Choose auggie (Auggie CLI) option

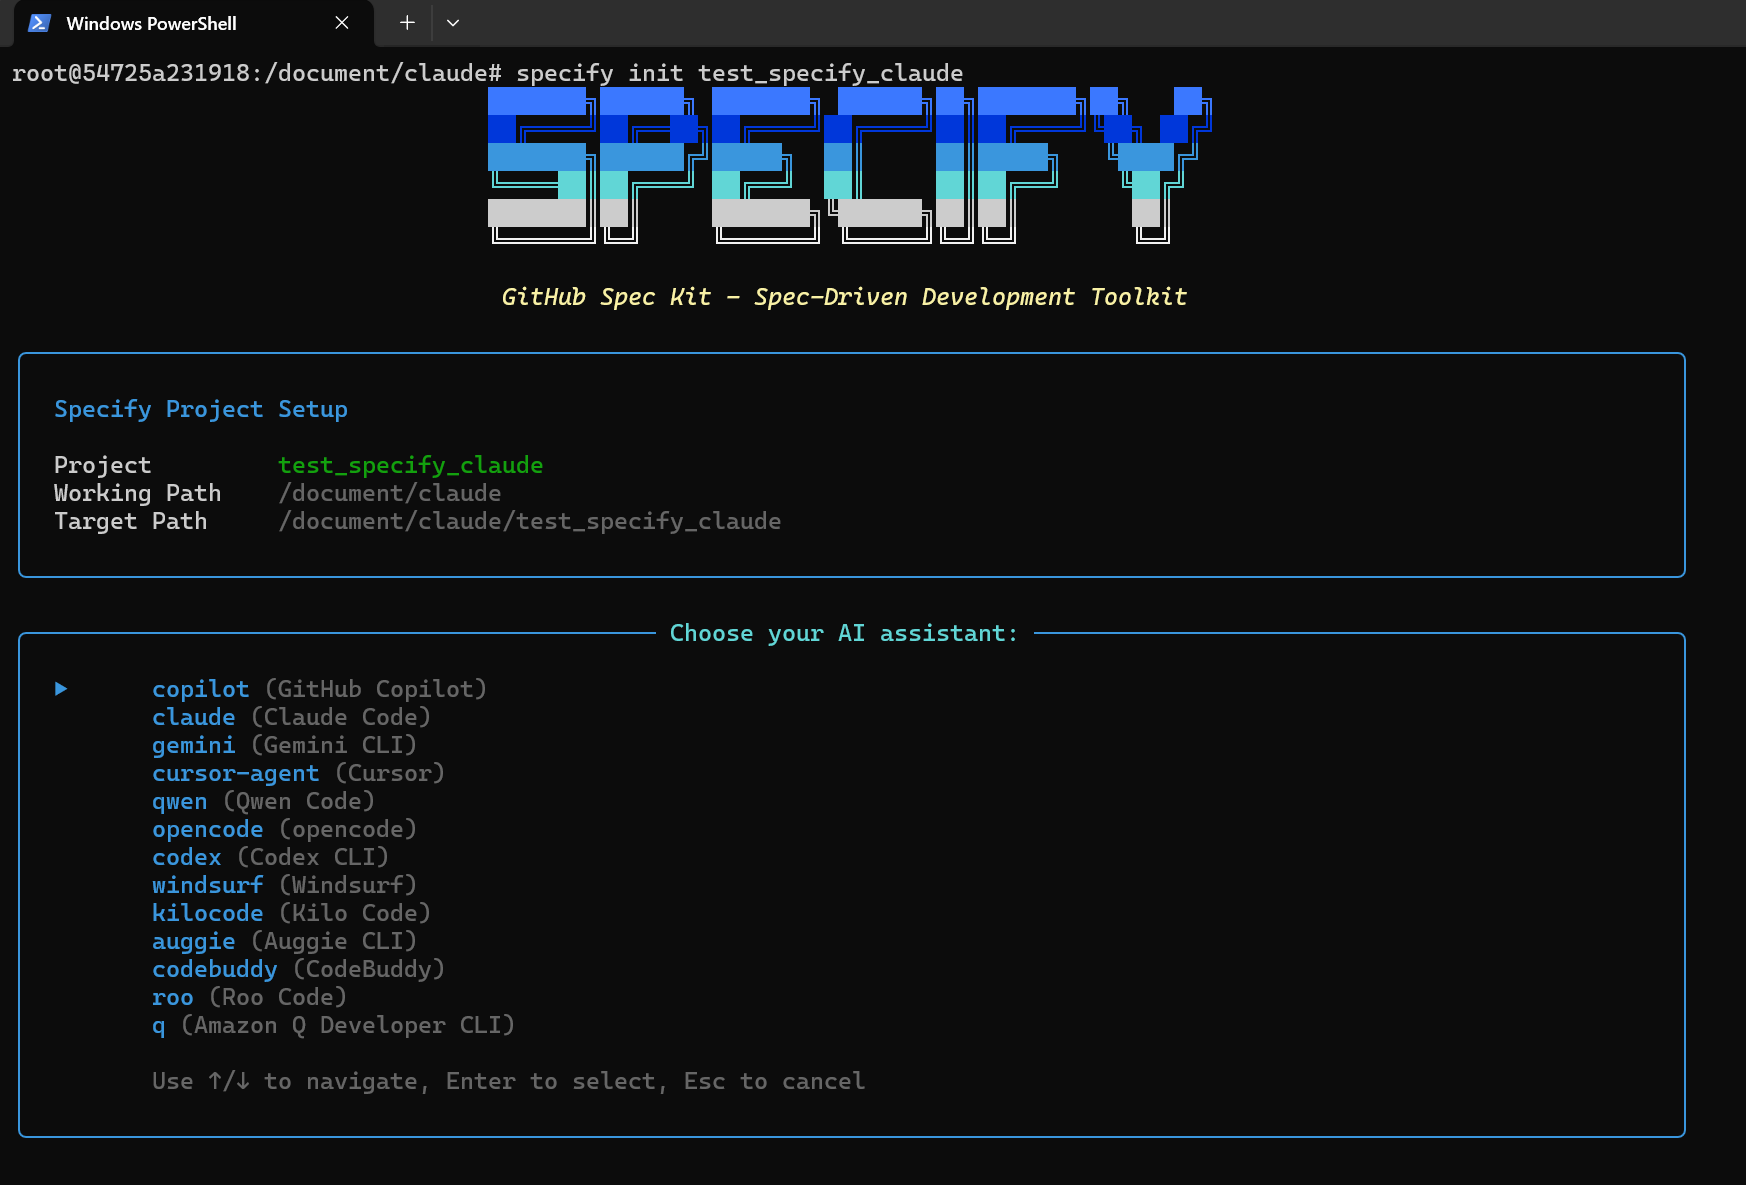point(284,941)
